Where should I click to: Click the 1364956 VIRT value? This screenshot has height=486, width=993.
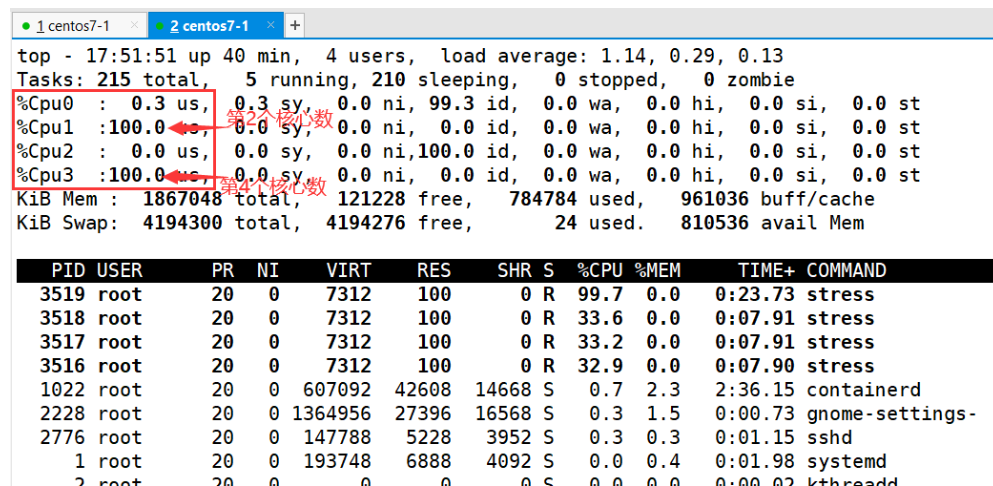(332, 414)
